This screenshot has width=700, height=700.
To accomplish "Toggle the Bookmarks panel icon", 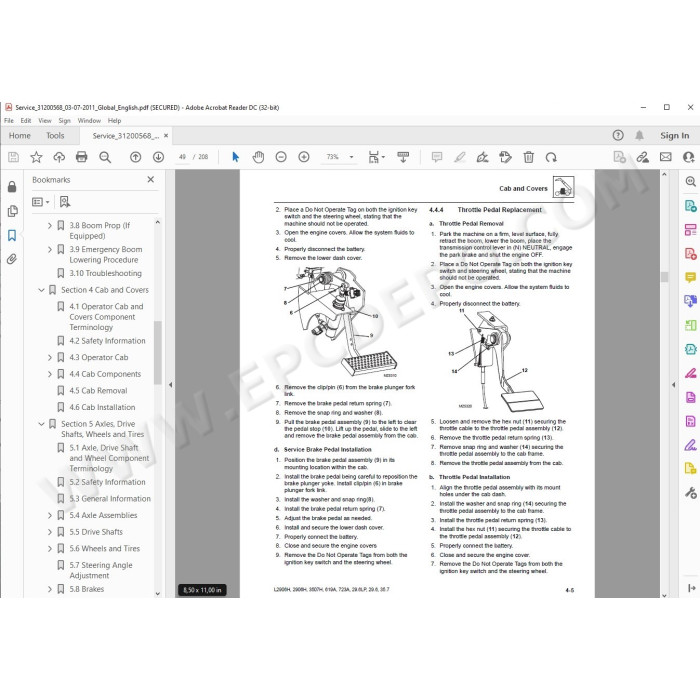I will point(12,235).
